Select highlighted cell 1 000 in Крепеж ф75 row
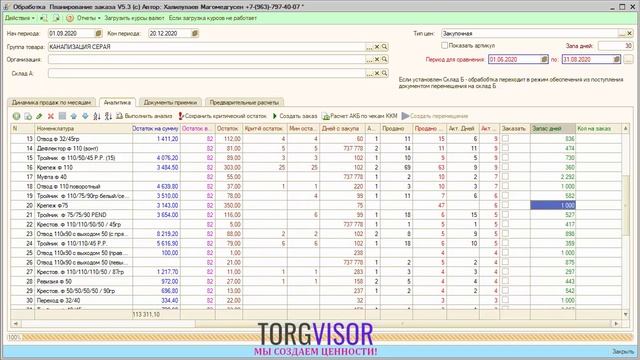The height and width of the screenshot is (360, 640). click(x=553, y=205)
